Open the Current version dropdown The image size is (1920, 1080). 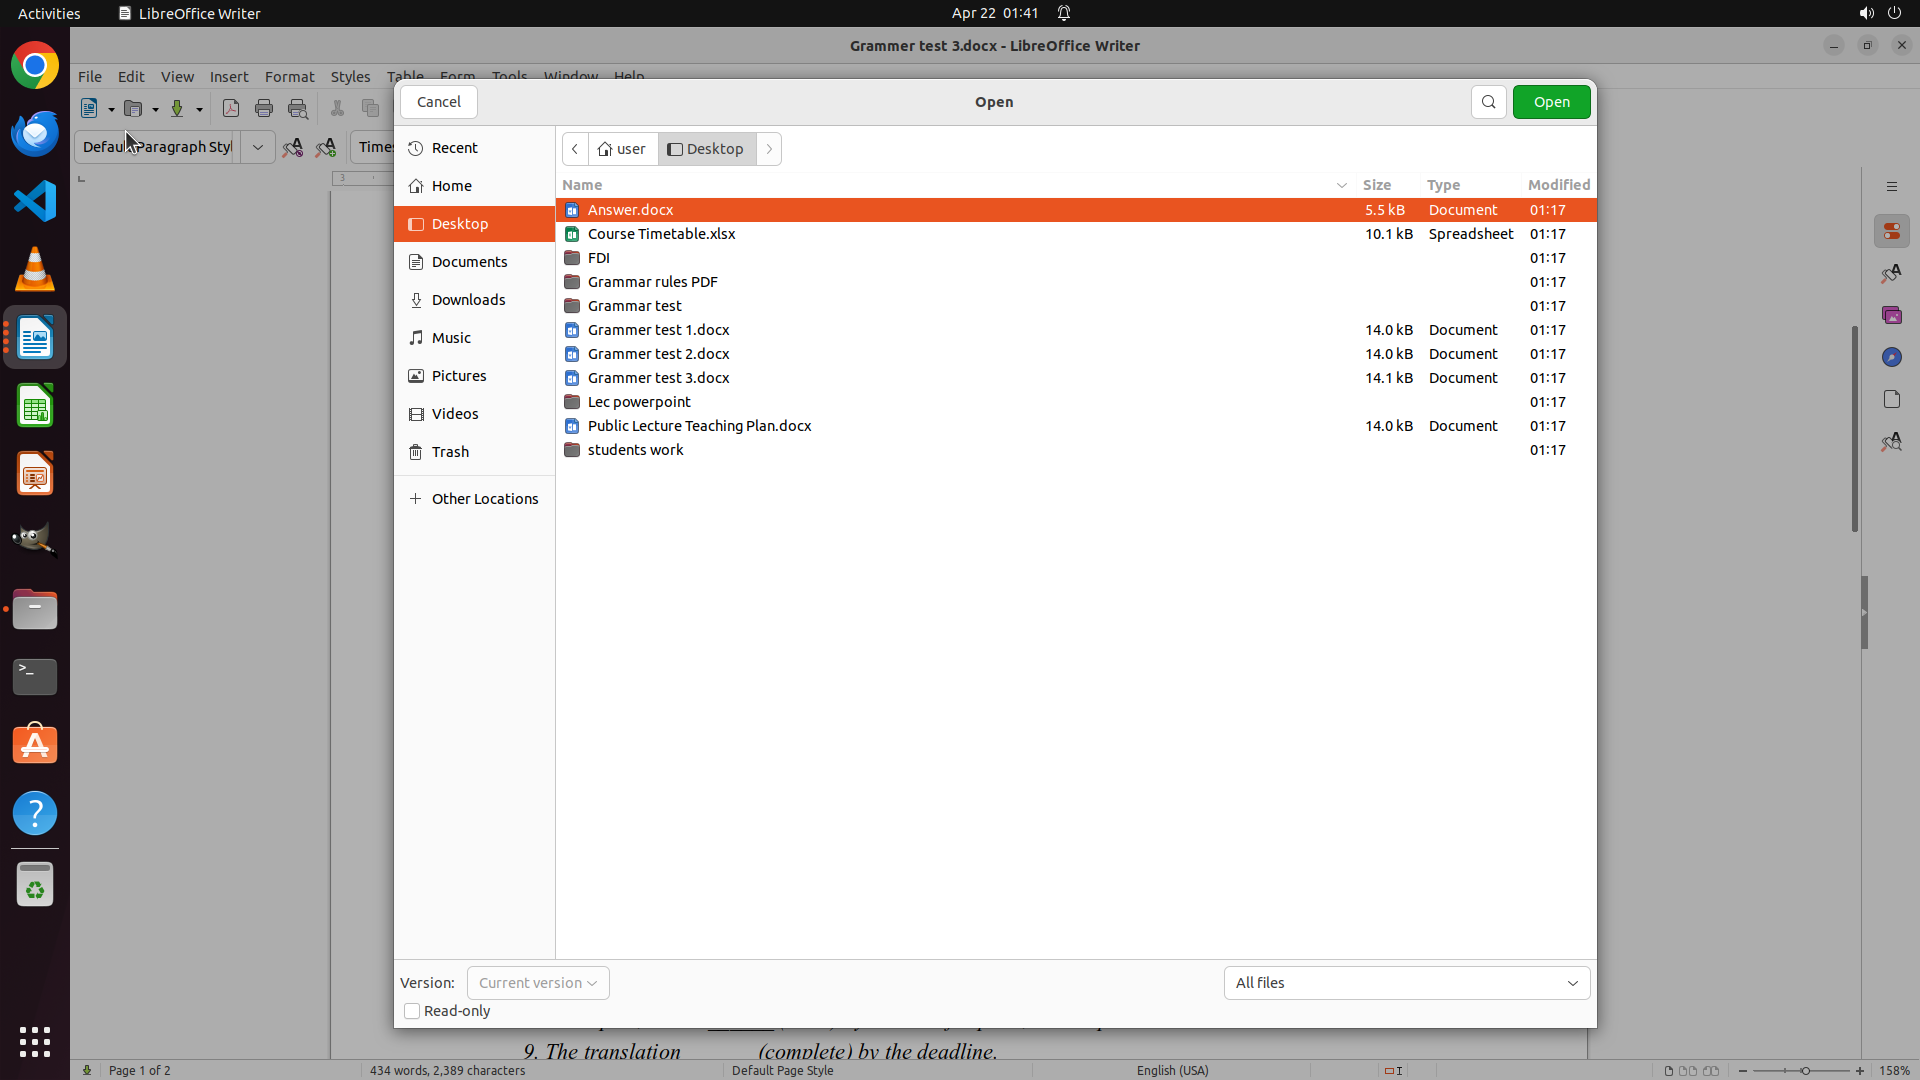coord(538,983)
